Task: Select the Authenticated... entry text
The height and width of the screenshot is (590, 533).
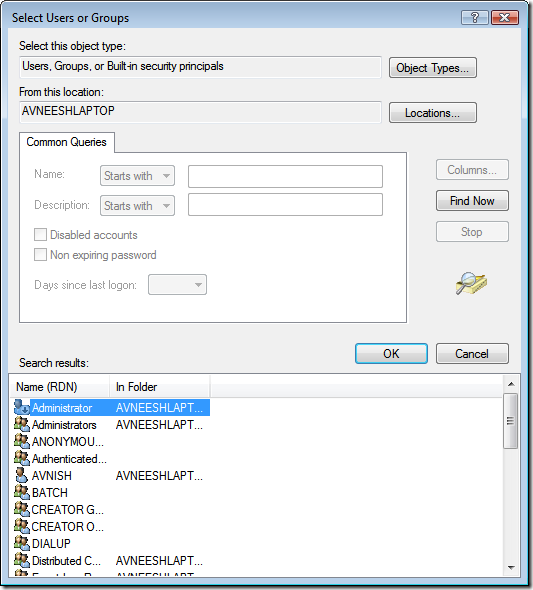Action: click(69, 459)
